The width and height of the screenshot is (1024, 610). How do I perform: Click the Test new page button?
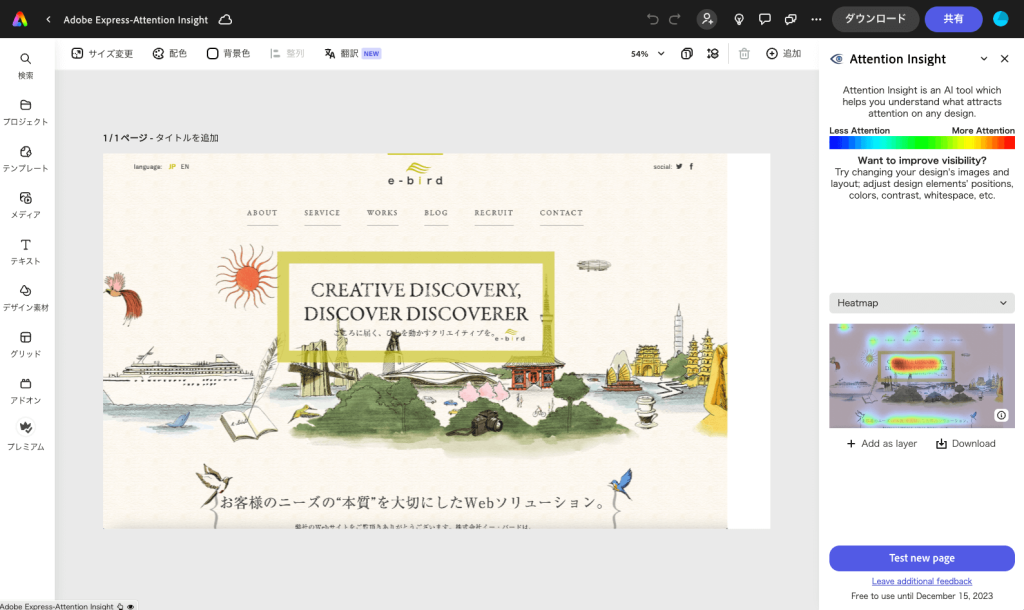tap(921, 558)
